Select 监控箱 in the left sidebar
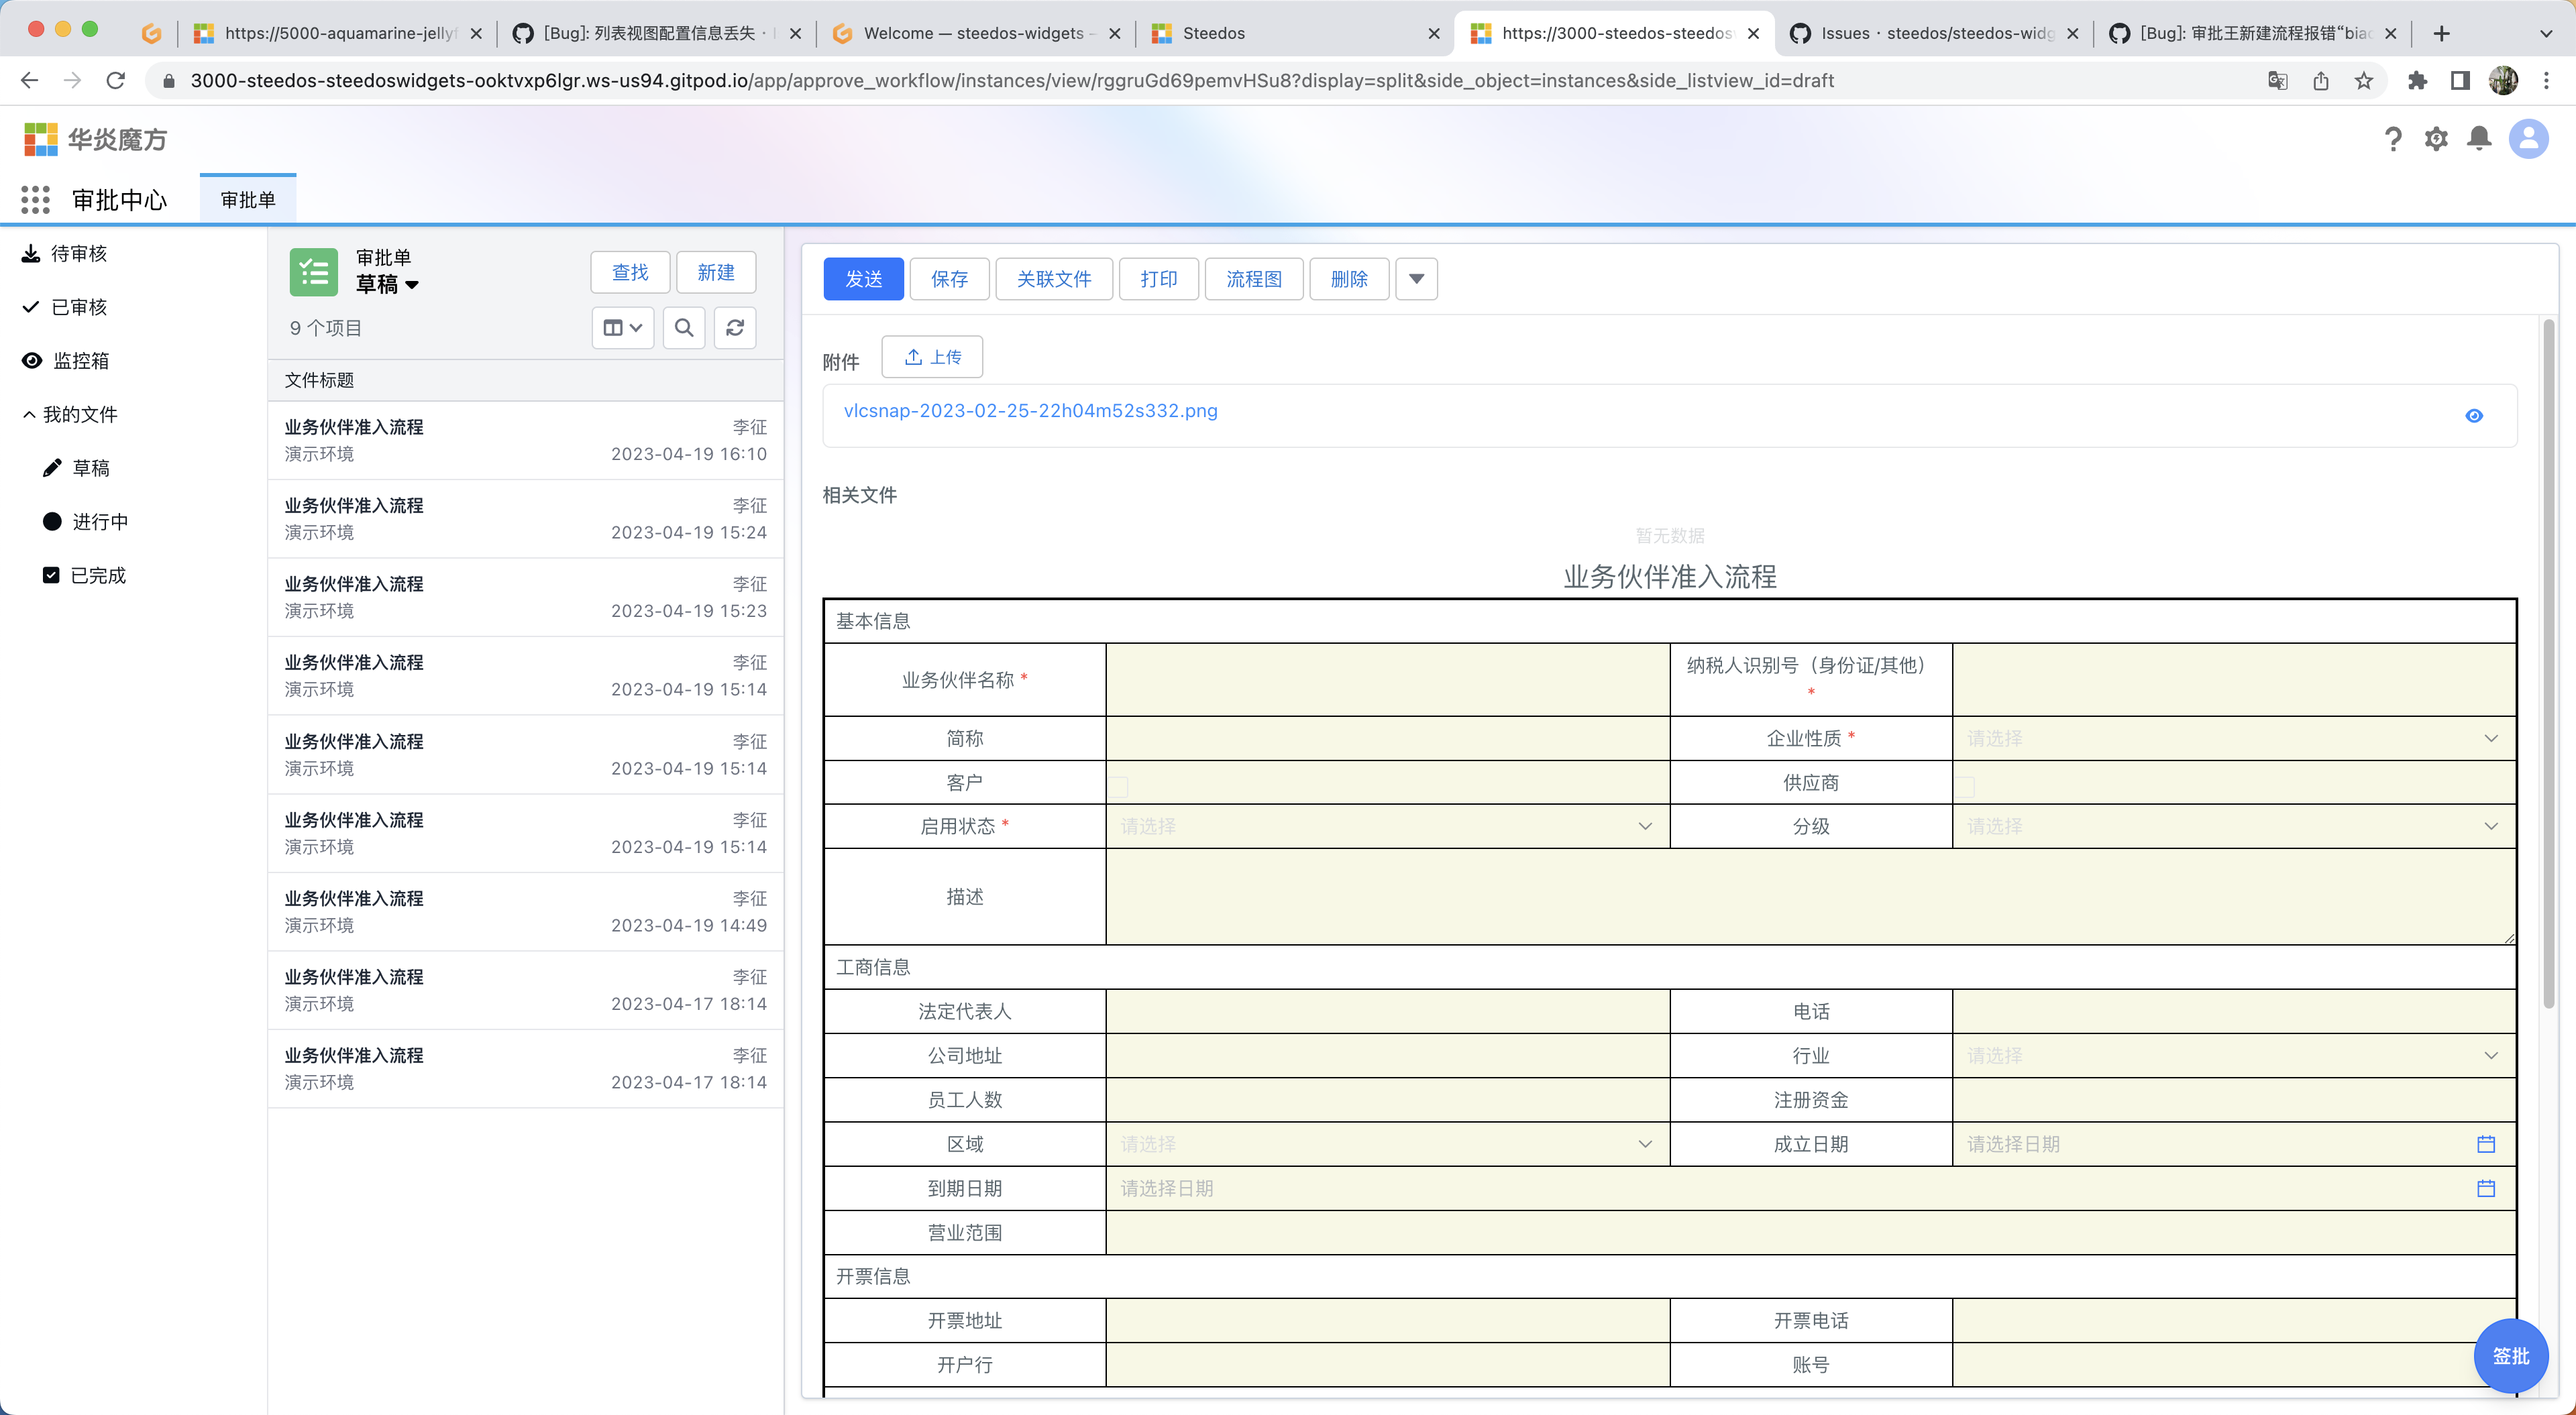 (x=80, y=360)
